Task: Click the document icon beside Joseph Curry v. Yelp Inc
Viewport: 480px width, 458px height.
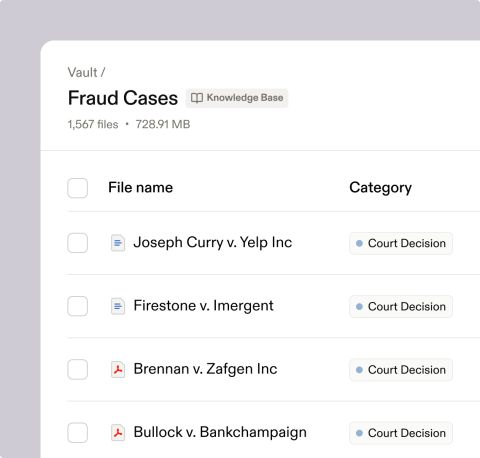Action: point(118,243)
